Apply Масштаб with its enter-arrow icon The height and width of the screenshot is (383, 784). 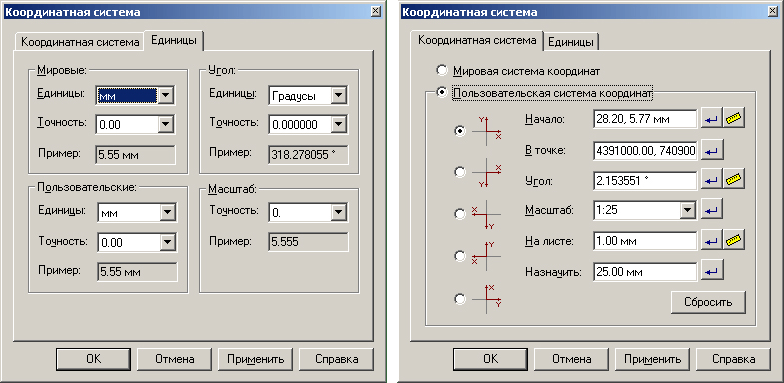click(x=712, y=210)
